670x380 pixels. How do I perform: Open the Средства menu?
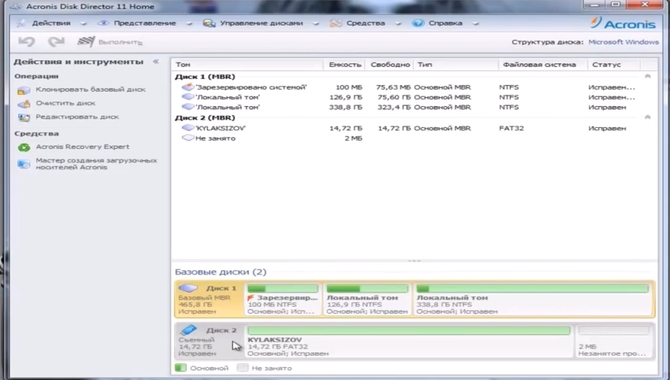click(x=366, y=23)
